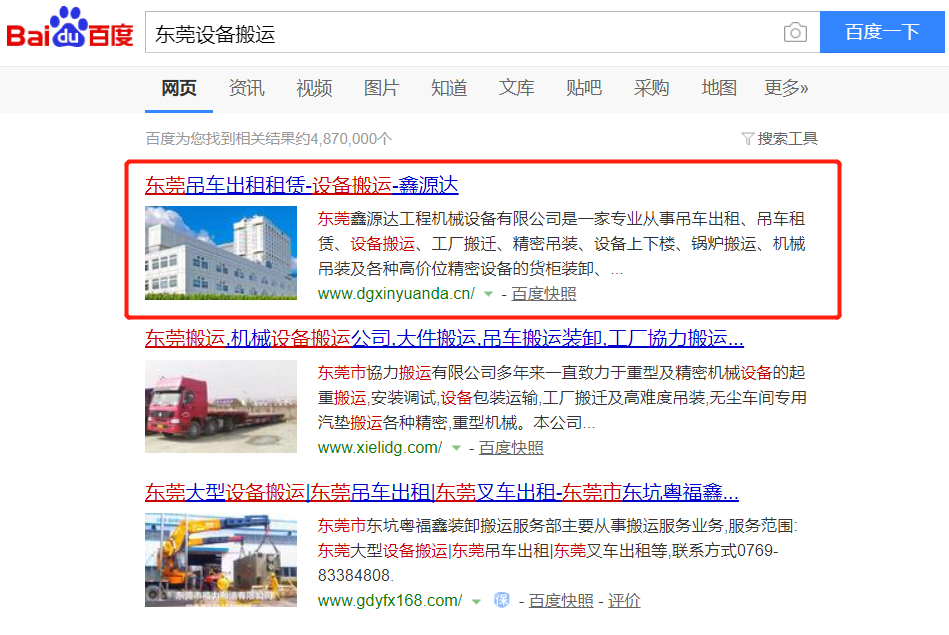The width and height of the screenshot is (949, 635).
Task: Click the 搜索工具 filter icon
Action: tap(747, 139)
